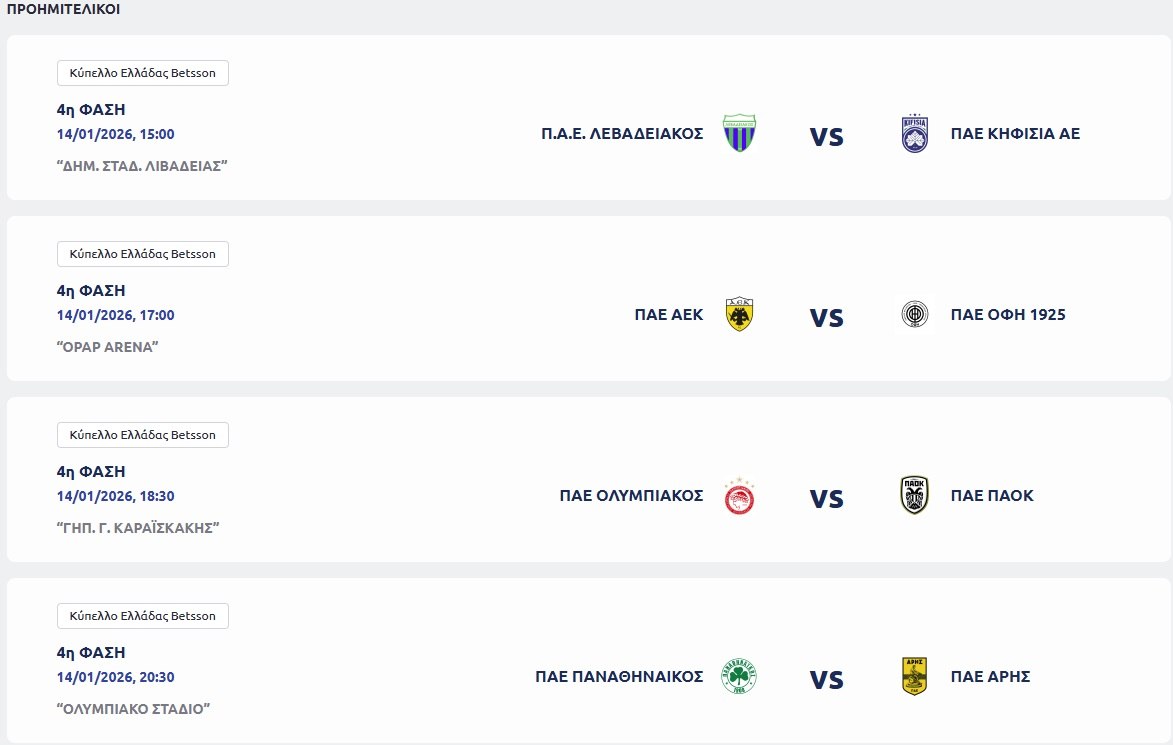Image resolution: width=1173 pixels, height=745 pixels.
Task: Select the ΠΑΕ ΟΦΗ 1925 team name
Action: (1008, 315)
